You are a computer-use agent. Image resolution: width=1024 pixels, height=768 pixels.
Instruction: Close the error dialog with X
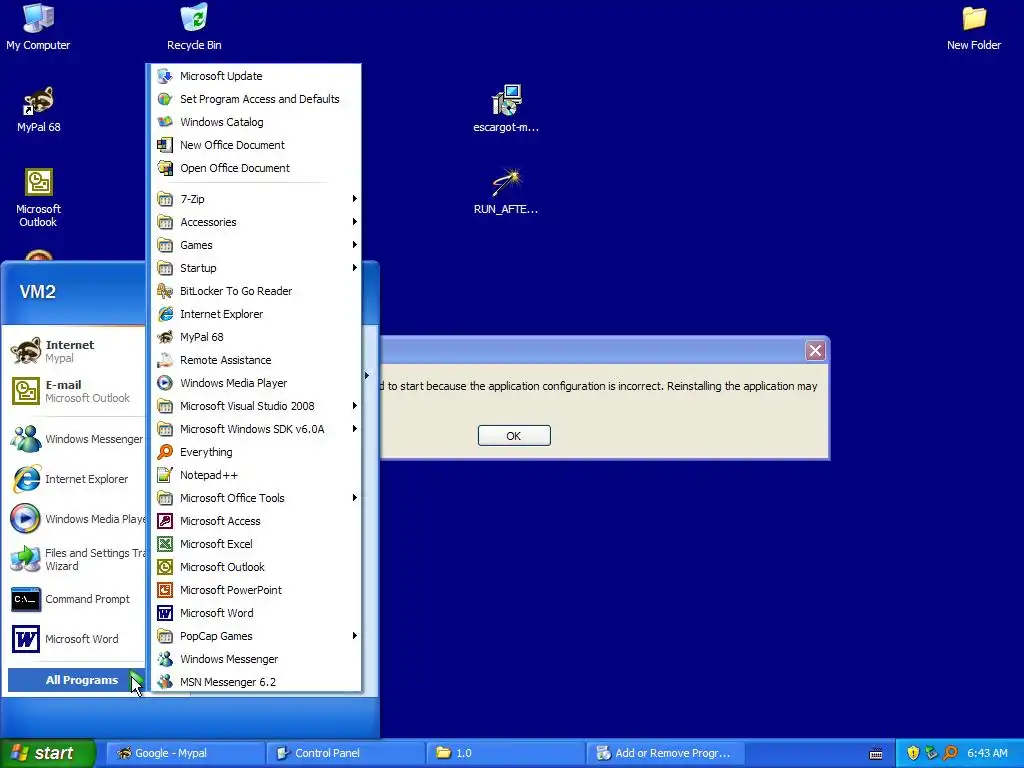pyautogui.click(x=815, y=351)
